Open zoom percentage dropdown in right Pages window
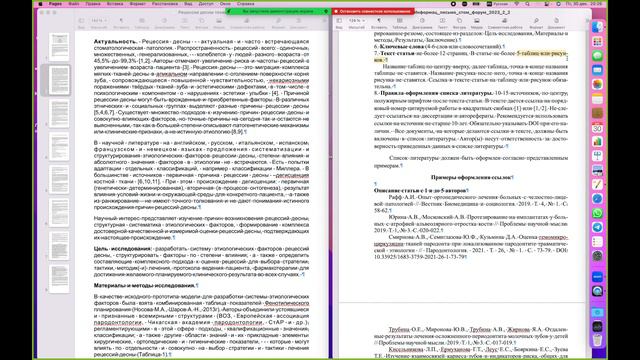The height and width of the screenshot is (360, 640). [x=357, y=20]
